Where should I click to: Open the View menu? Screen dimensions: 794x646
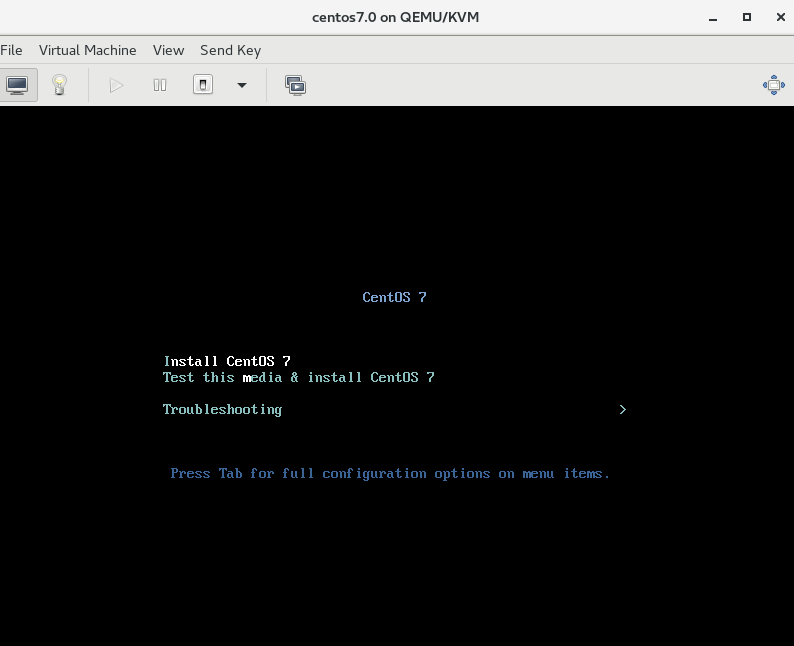click(x=168, y=50)
